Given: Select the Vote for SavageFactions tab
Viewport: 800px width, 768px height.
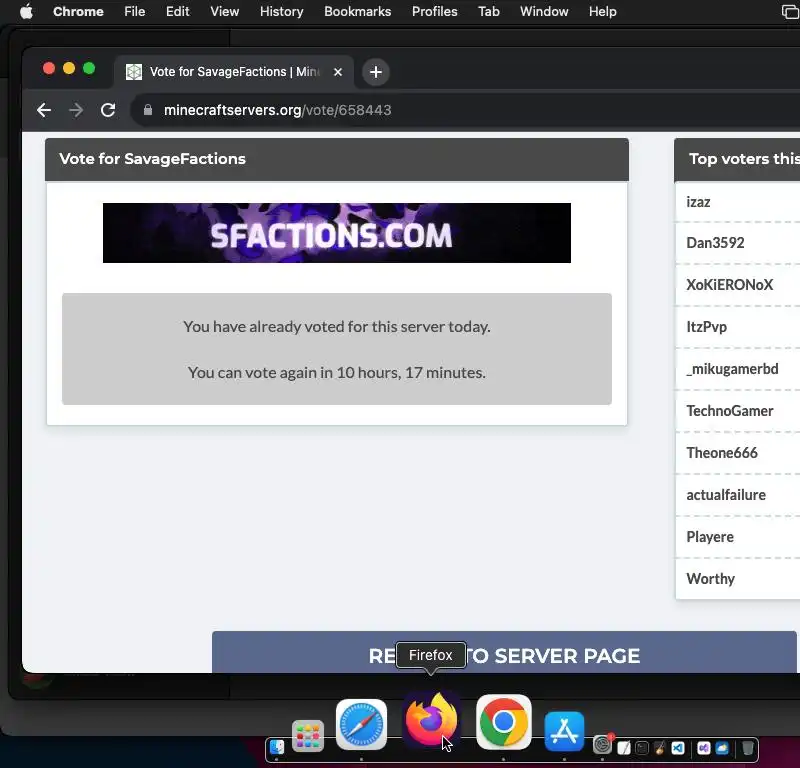Looking at the screenshot, I should tap(234, 72).
